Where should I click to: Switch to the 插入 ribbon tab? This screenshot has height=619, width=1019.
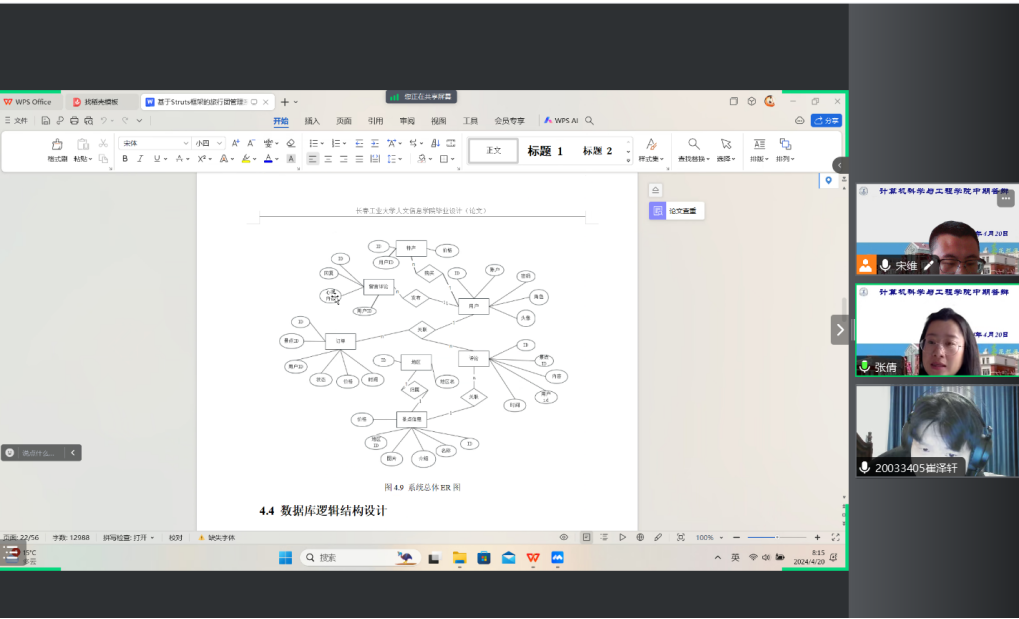[312, 121]
